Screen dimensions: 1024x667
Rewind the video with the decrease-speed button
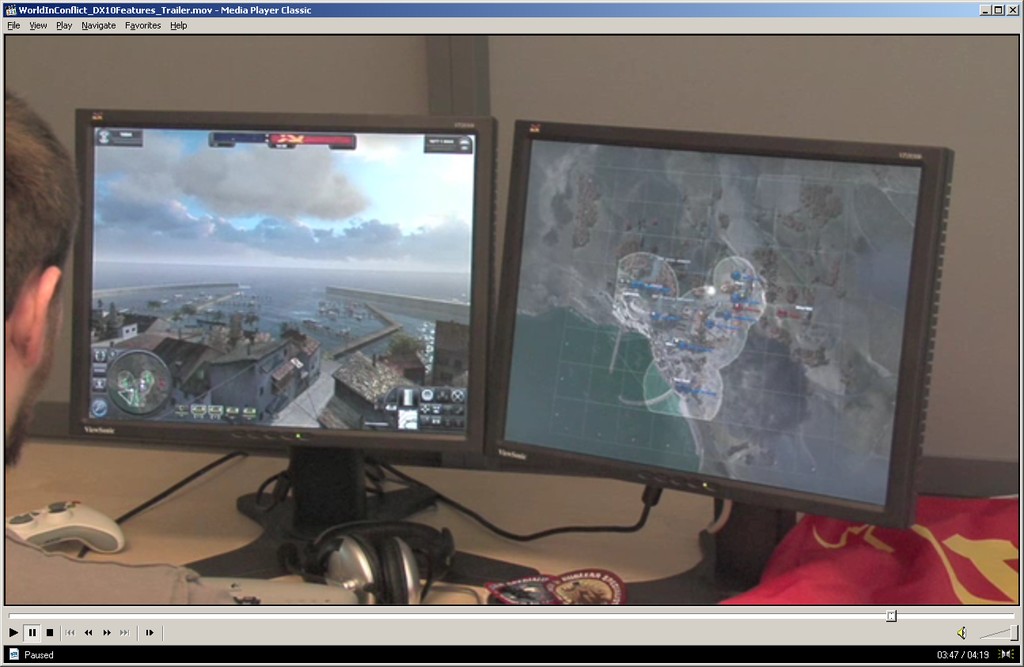(88, 632)
